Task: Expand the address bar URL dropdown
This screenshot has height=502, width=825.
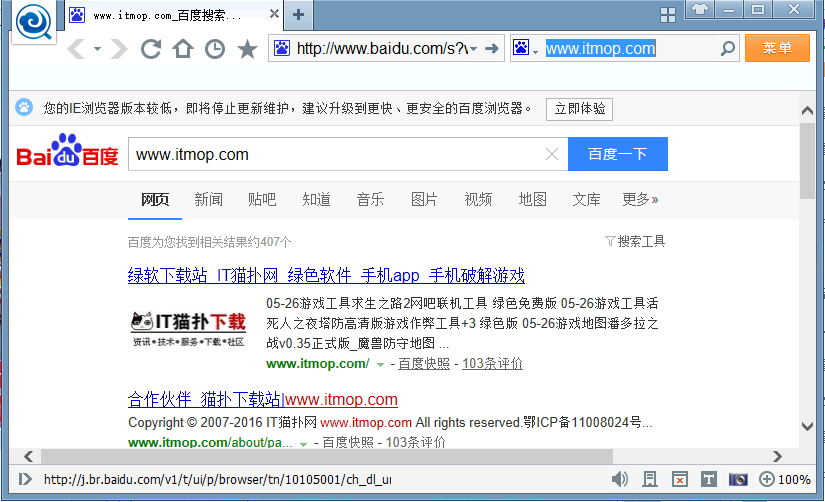Action: [x=474, y=49]
